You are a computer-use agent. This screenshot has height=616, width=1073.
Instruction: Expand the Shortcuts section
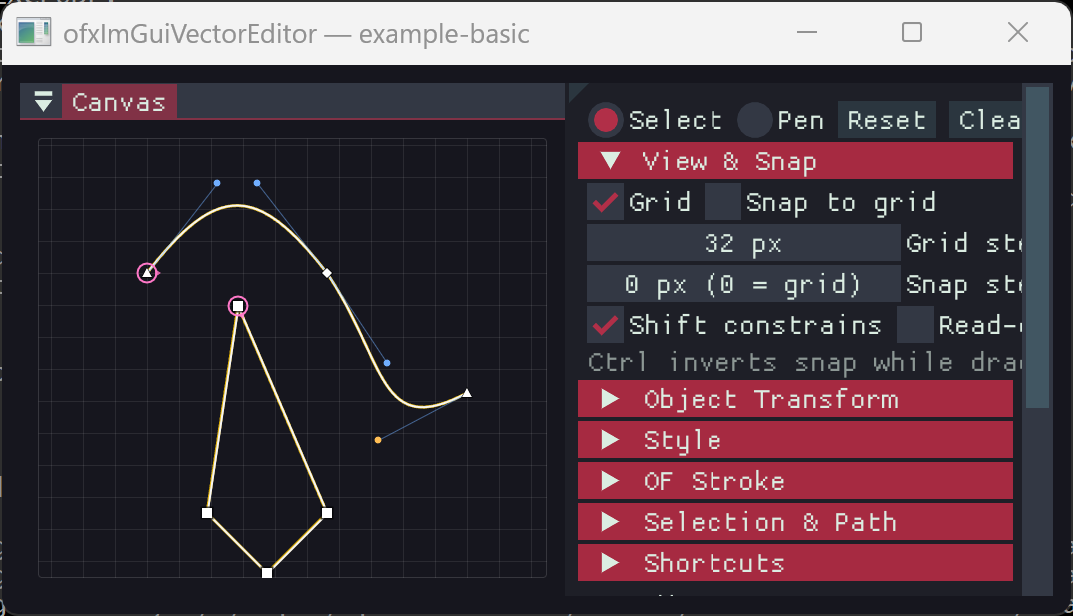pyautogui.click(x=795, y=563)
